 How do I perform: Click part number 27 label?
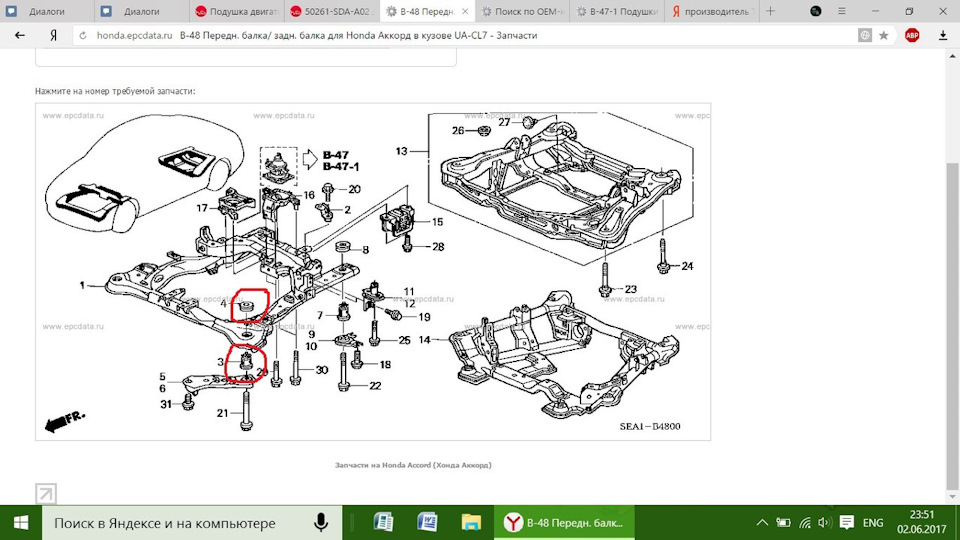[x=504, y=122]
